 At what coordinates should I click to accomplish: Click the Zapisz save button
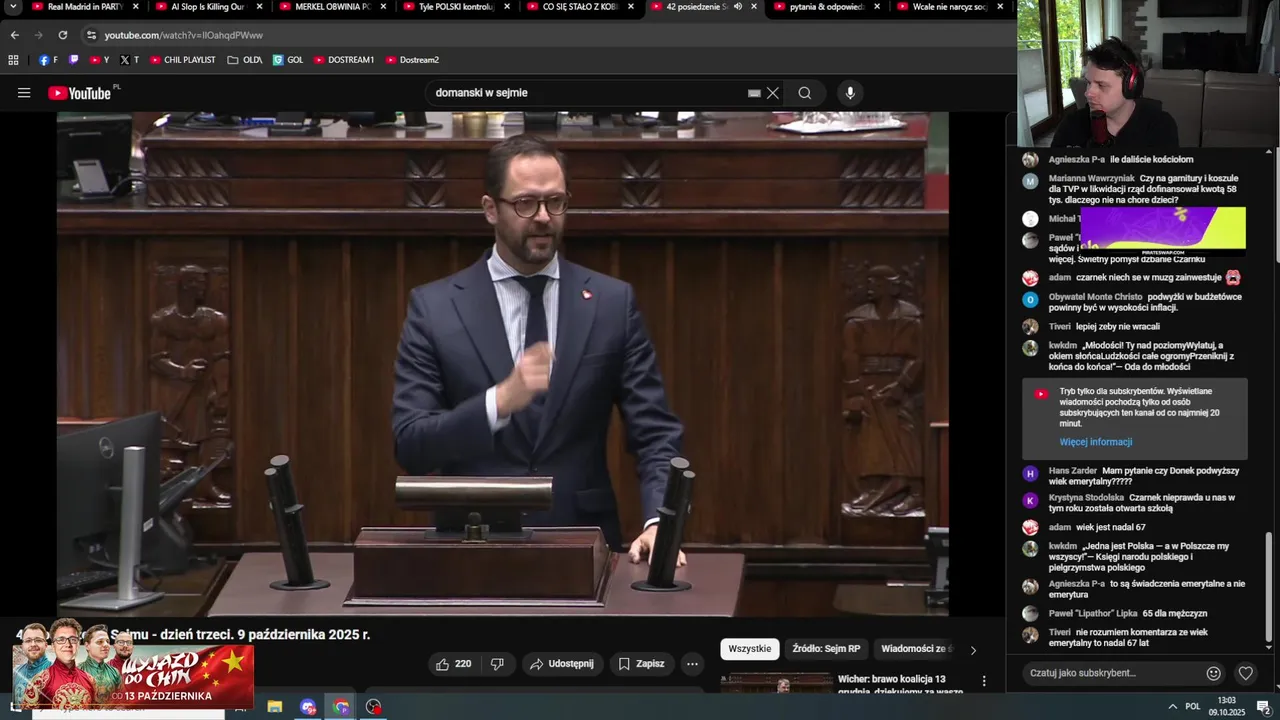click(x=641, y=664)
